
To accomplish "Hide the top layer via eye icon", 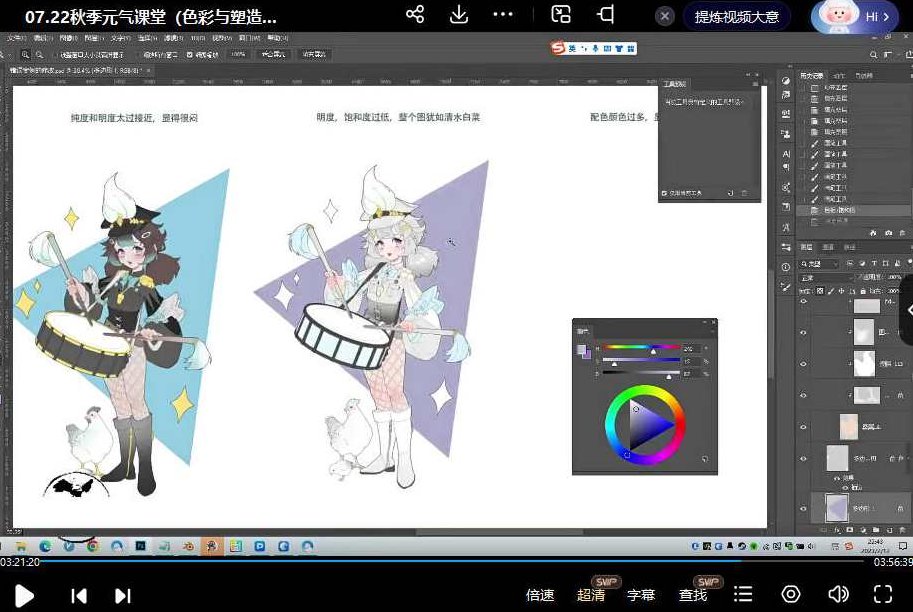I will tap(804, 301).
